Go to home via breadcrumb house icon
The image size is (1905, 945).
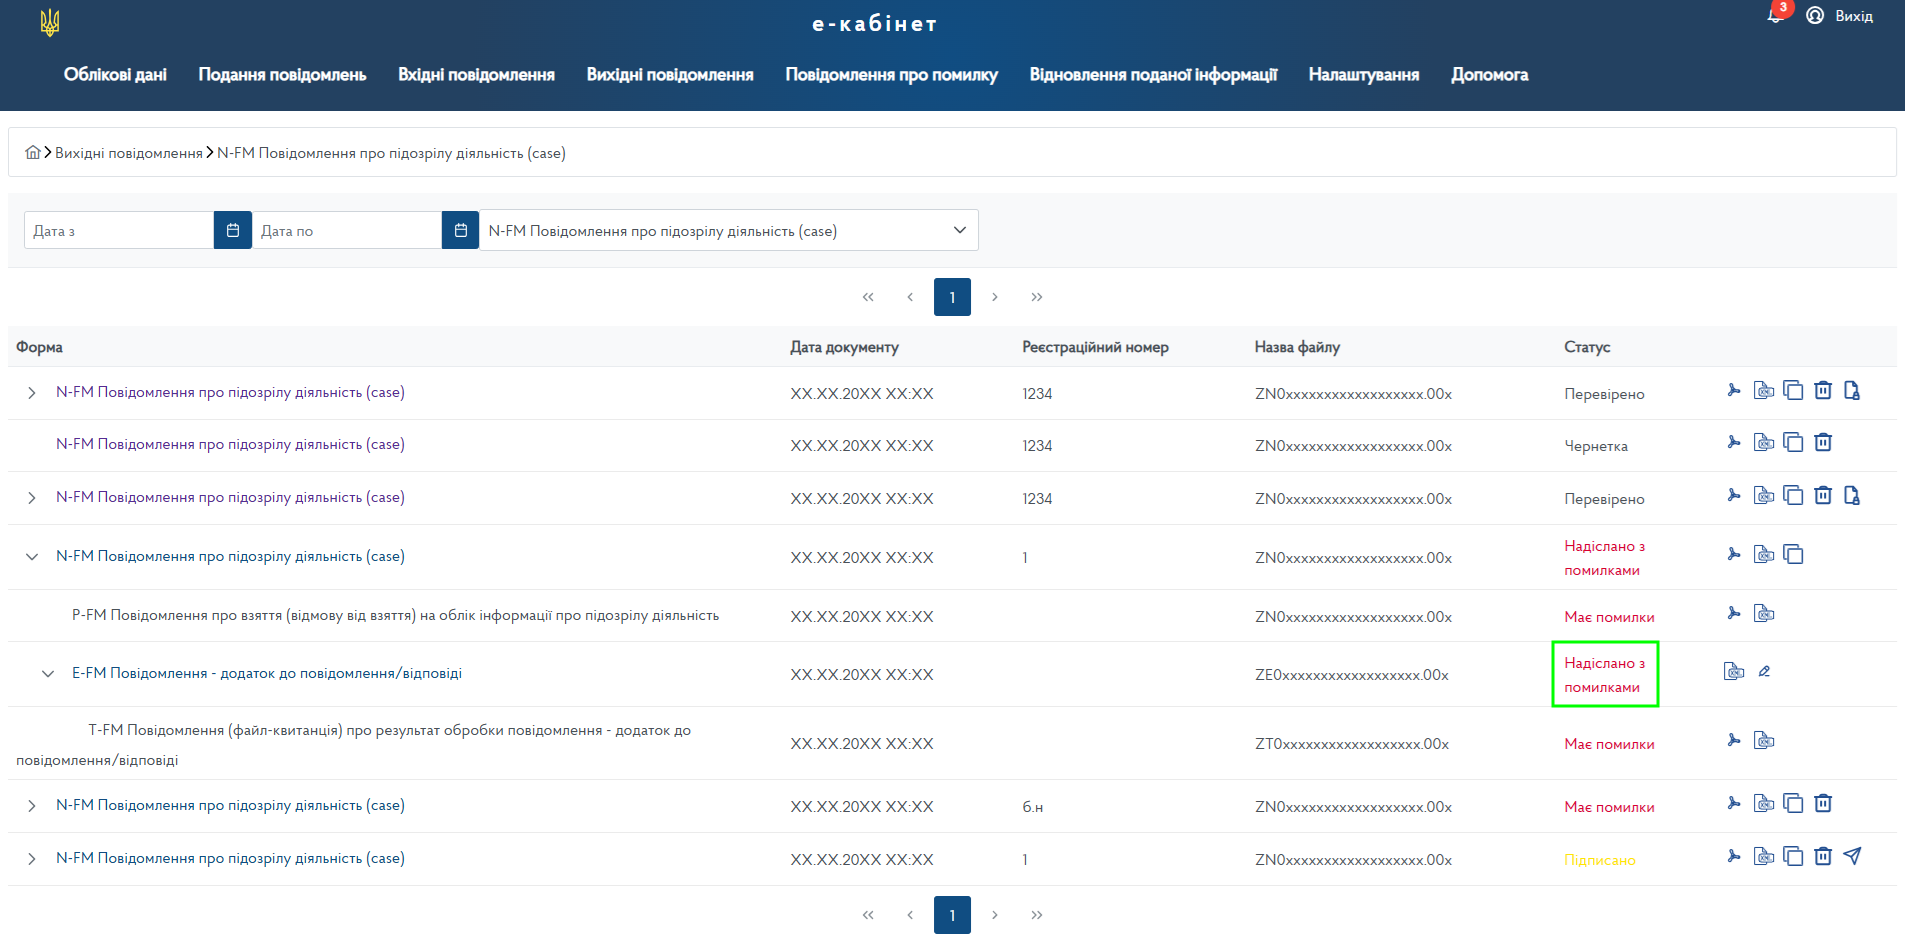pos(33,152)
